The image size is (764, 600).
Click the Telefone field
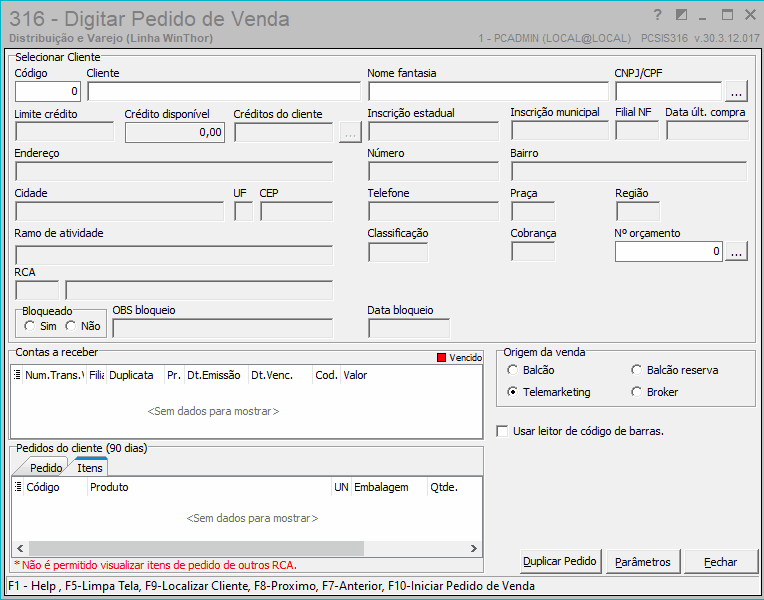click(x=434, y=212)
